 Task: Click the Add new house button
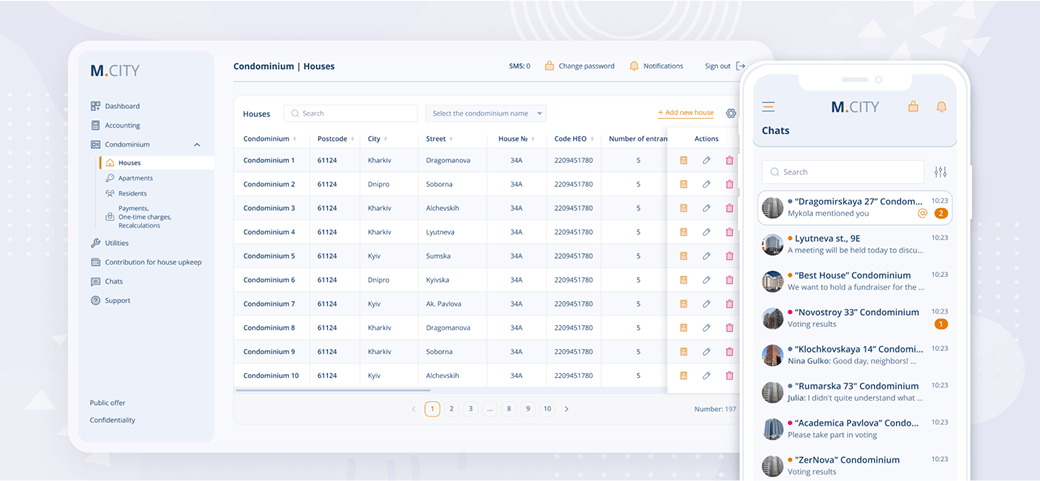click(686, 113)
